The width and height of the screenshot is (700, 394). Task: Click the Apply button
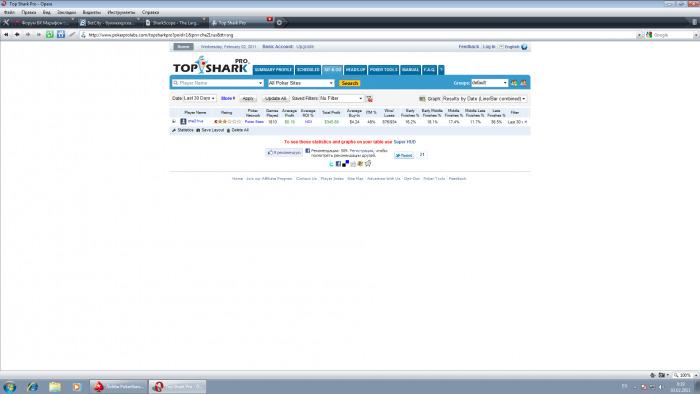(248, 98)
